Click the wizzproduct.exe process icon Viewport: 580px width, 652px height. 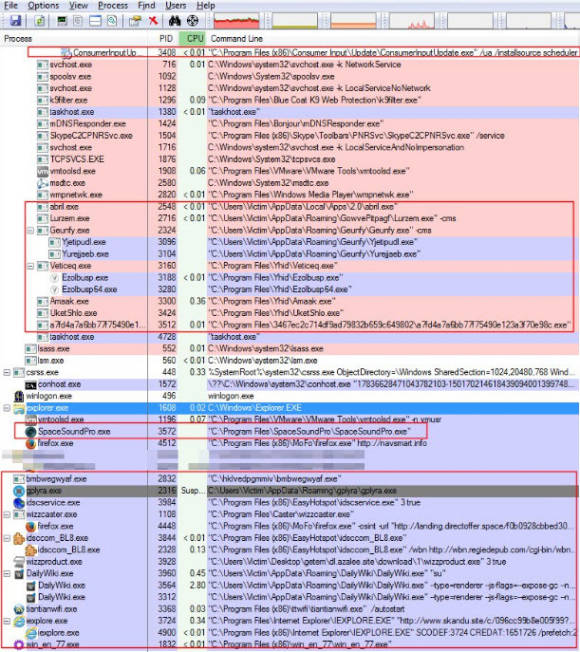click(19, 562)
